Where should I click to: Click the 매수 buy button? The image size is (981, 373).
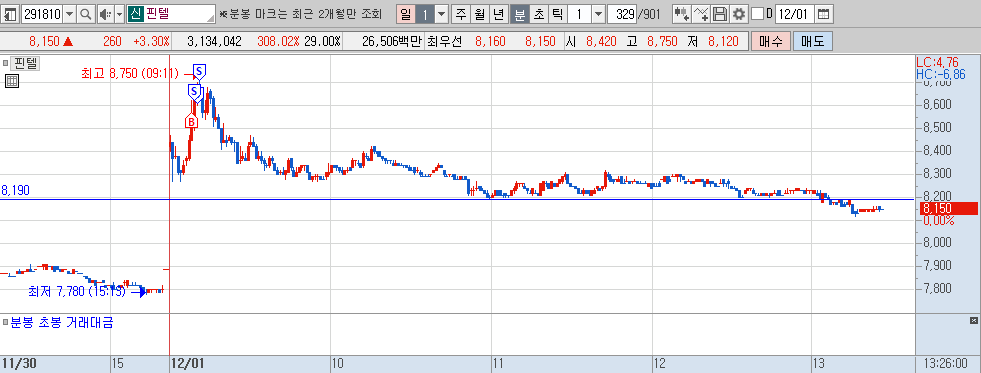tap(771, 41)
